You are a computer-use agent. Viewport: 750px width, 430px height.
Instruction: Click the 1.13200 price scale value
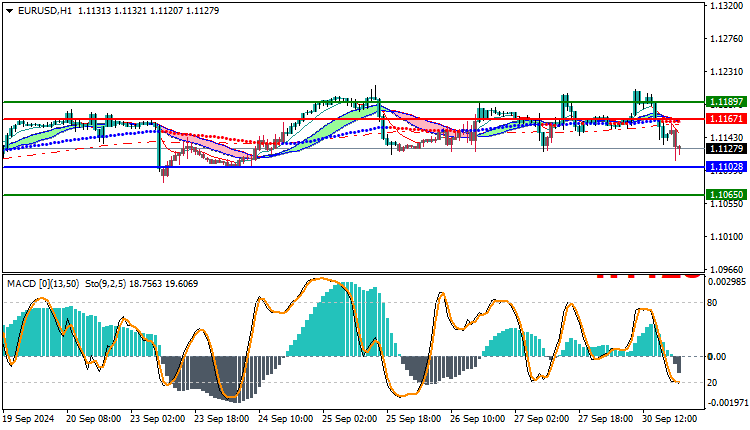pos(727,6)
